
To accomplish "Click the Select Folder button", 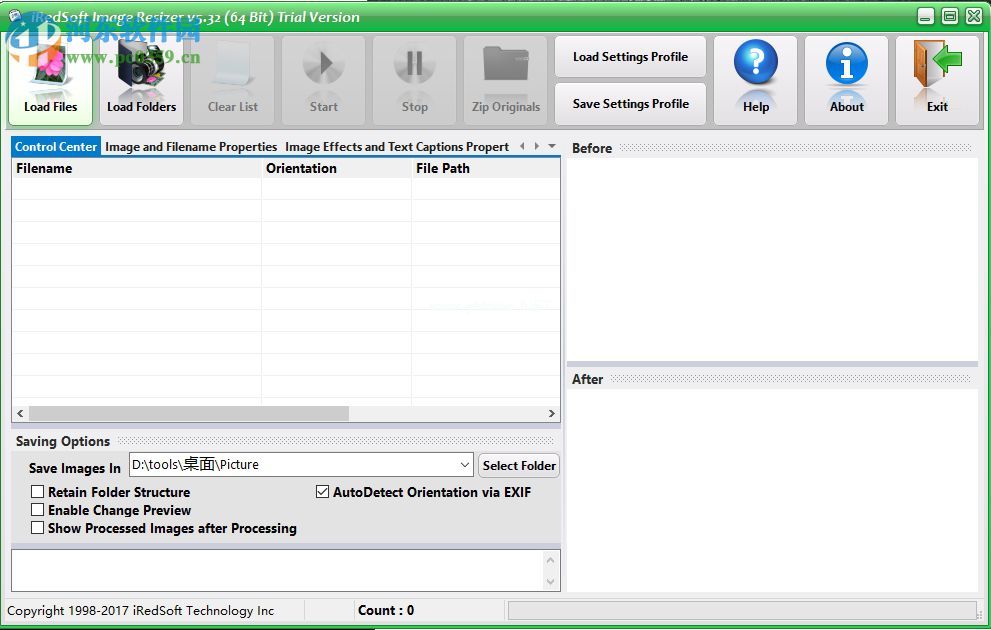I will [519, 465].
